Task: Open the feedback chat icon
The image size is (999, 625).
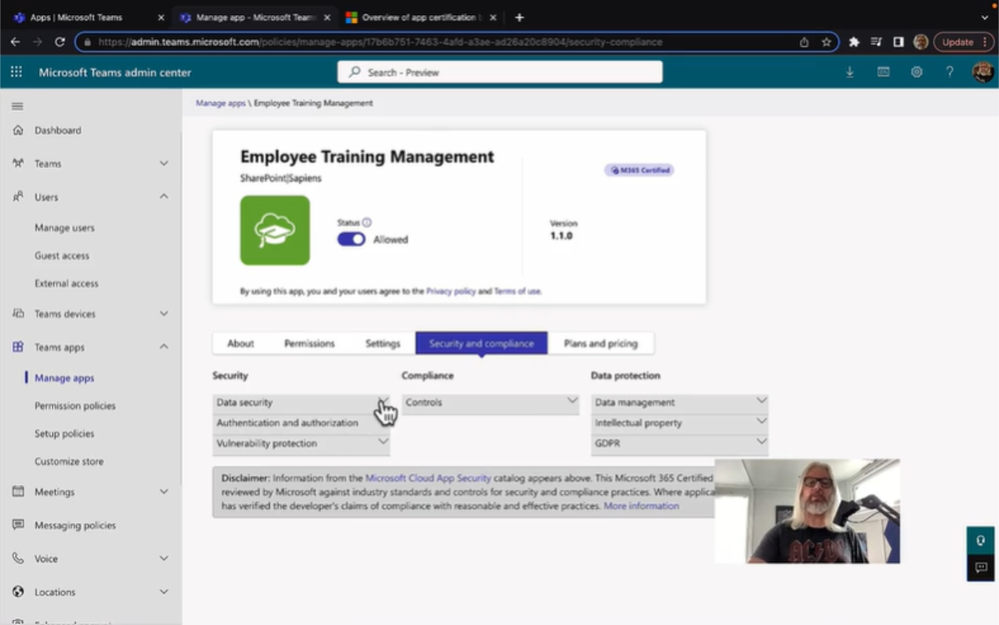Action: point(981,567)
